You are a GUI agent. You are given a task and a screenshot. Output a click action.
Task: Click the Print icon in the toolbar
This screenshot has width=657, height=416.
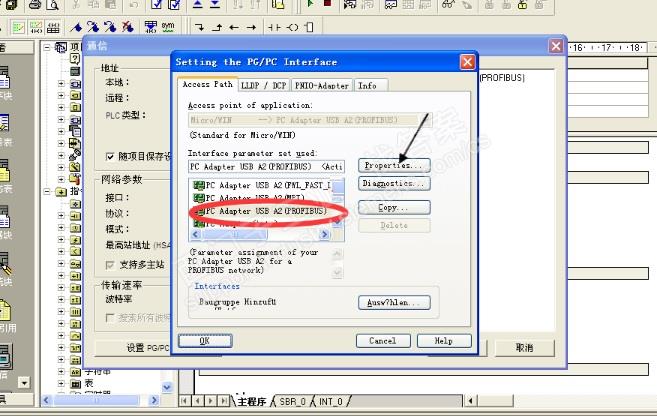[36, 5]
